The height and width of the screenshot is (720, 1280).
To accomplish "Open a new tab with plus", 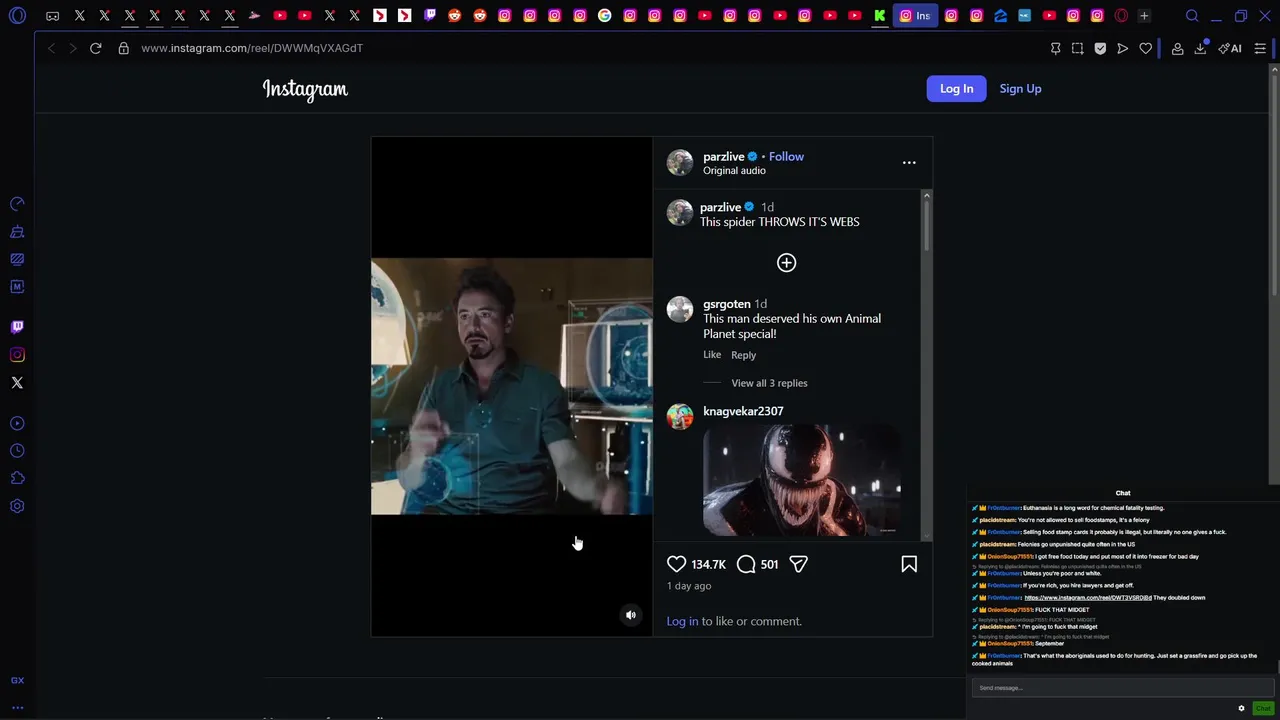I will click(x=1144, y=16).
